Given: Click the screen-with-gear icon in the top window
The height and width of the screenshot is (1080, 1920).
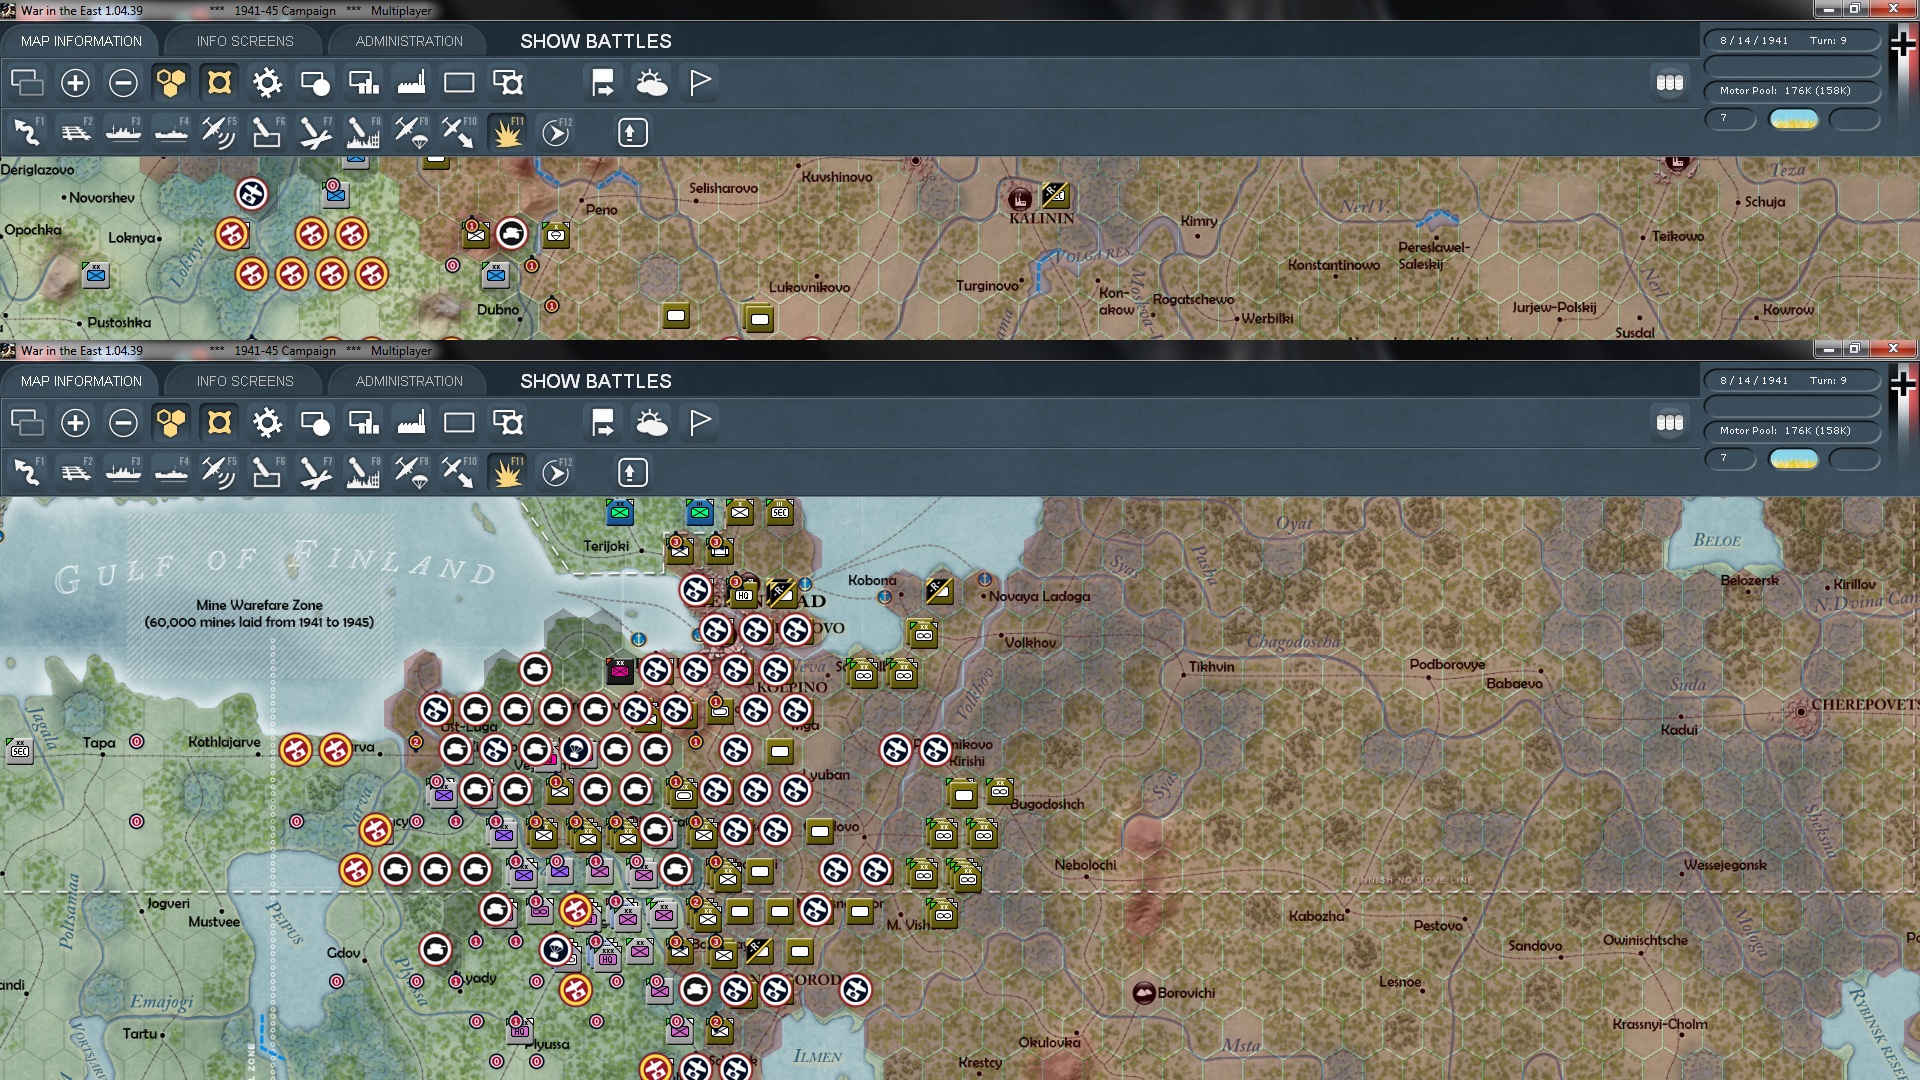Looking at the screenshot, I should click(x=507, y=83).
